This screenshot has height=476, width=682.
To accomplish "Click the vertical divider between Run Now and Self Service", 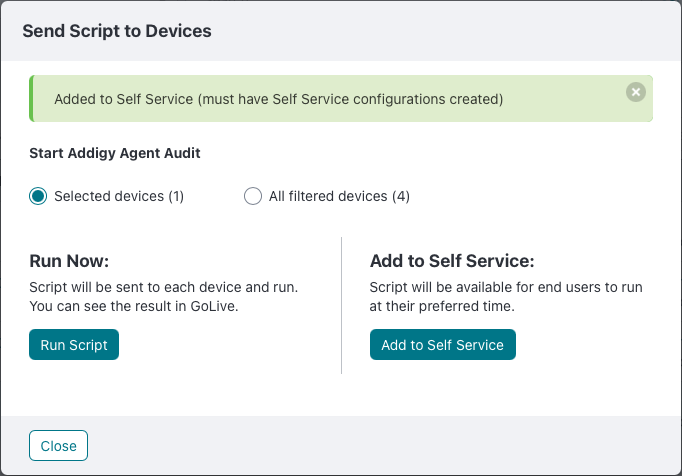I will pos(341,305).
